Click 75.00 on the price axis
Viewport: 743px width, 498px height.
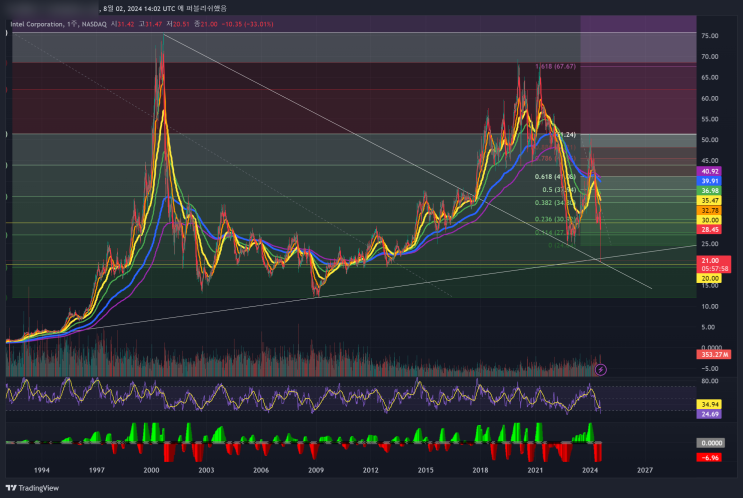click(x=709, y=36)
